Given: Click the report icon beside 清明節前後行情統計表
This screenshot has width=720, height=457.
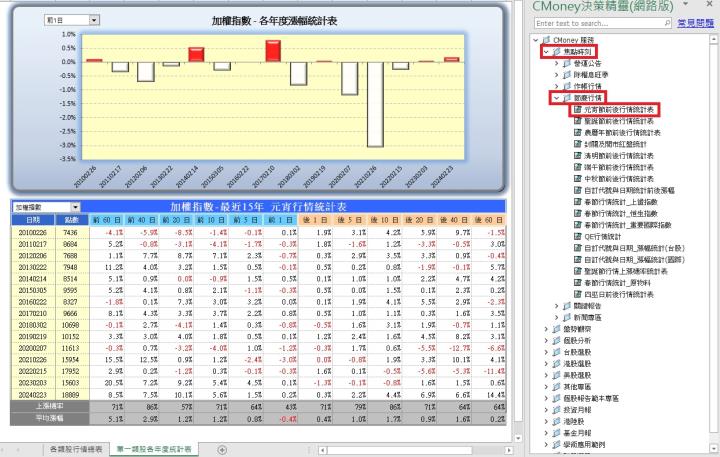Looking at the screenshot, I should [578, 156].
